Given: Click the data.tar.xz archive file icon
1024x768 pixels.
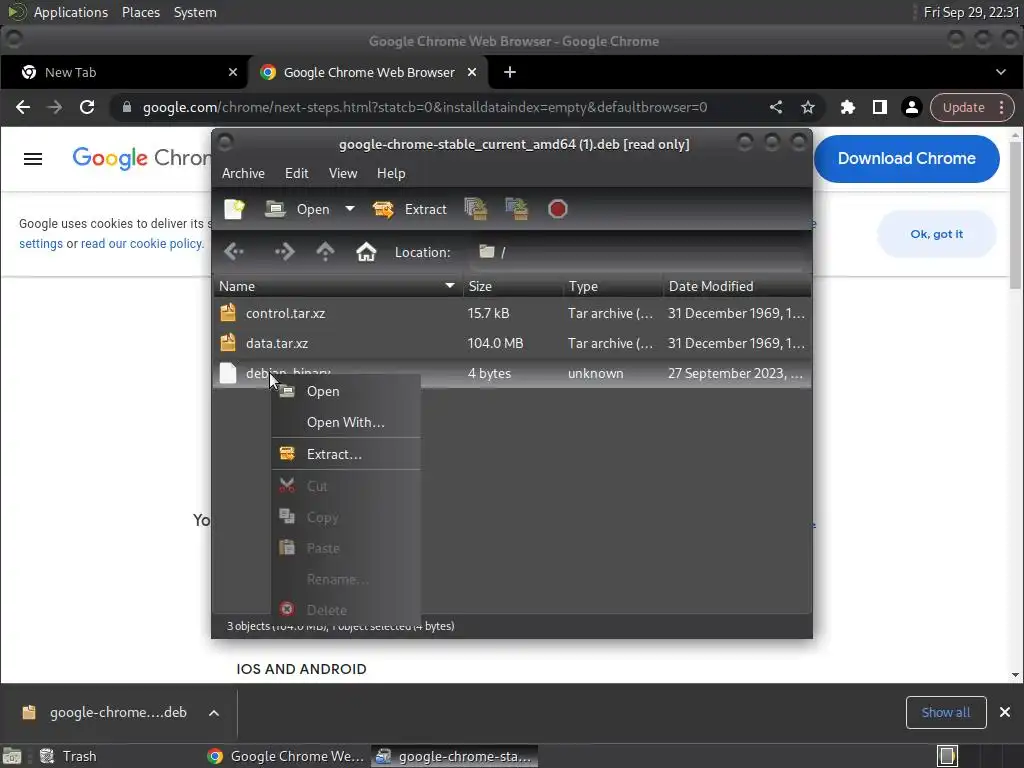Looking at the screenshot, I should point(228,343).
